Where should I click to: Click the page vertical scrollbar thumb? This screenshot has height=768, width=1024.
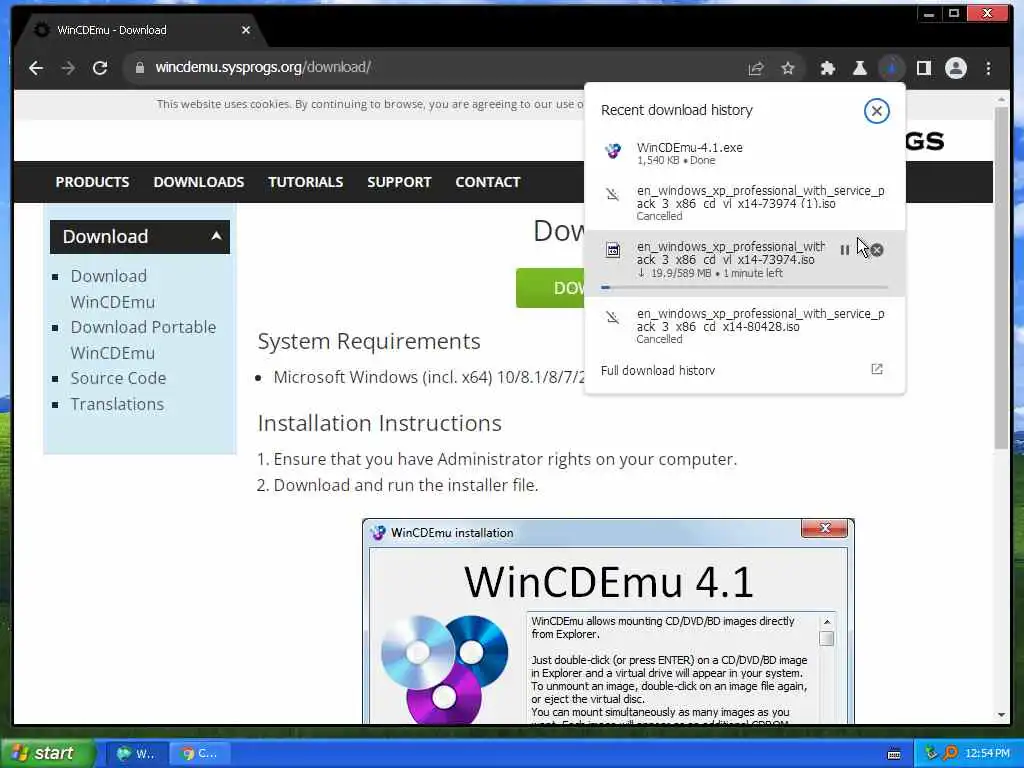coord(1001,277)
